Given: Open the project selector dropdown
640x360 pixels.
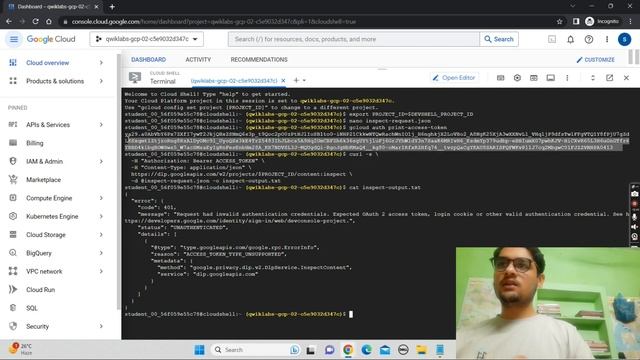Looking at the screenshot, I should (x=147, y=39).
